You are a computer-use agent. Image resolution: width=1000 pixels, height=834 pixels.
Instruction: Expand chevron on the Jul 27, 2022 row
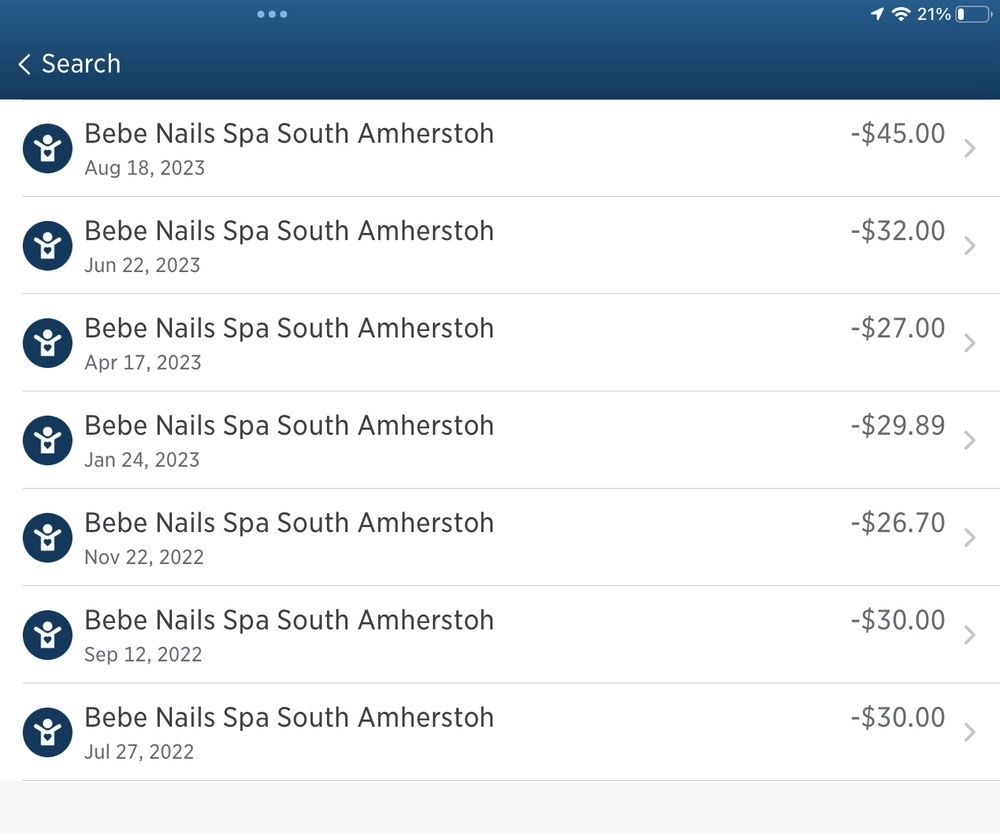click(969, 732)
